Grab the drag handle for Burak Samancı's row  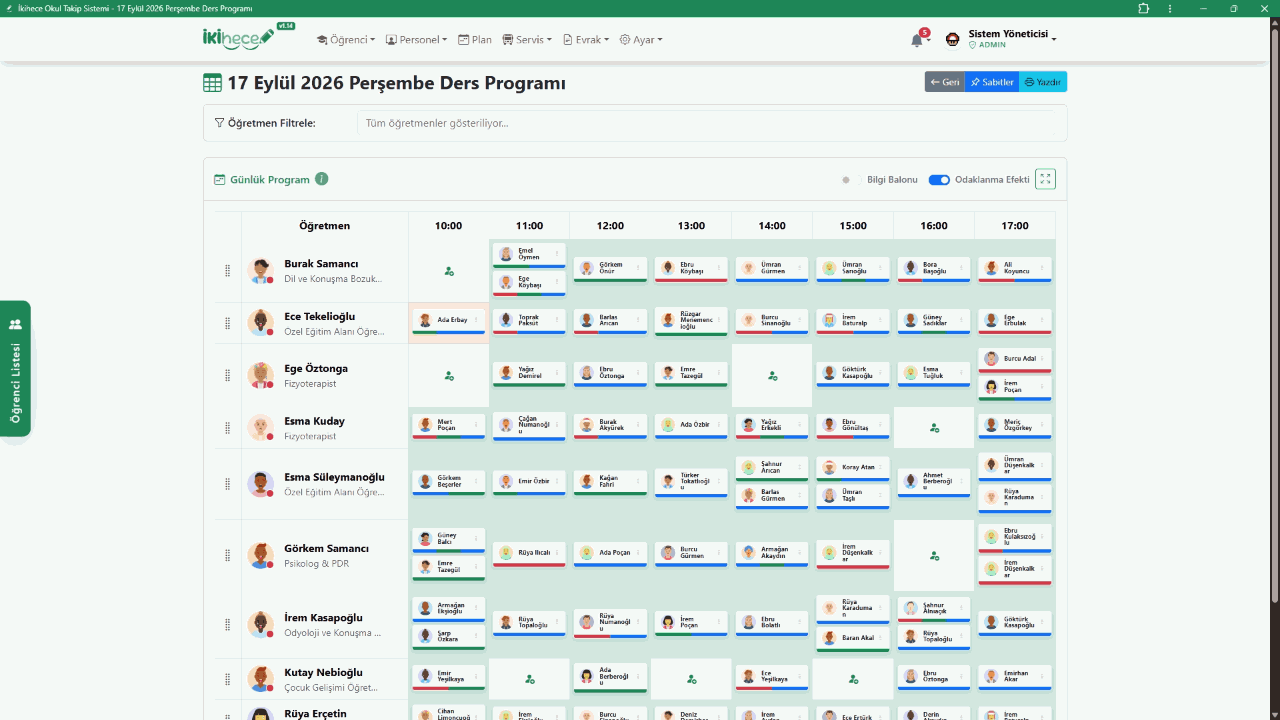(227, 271)
